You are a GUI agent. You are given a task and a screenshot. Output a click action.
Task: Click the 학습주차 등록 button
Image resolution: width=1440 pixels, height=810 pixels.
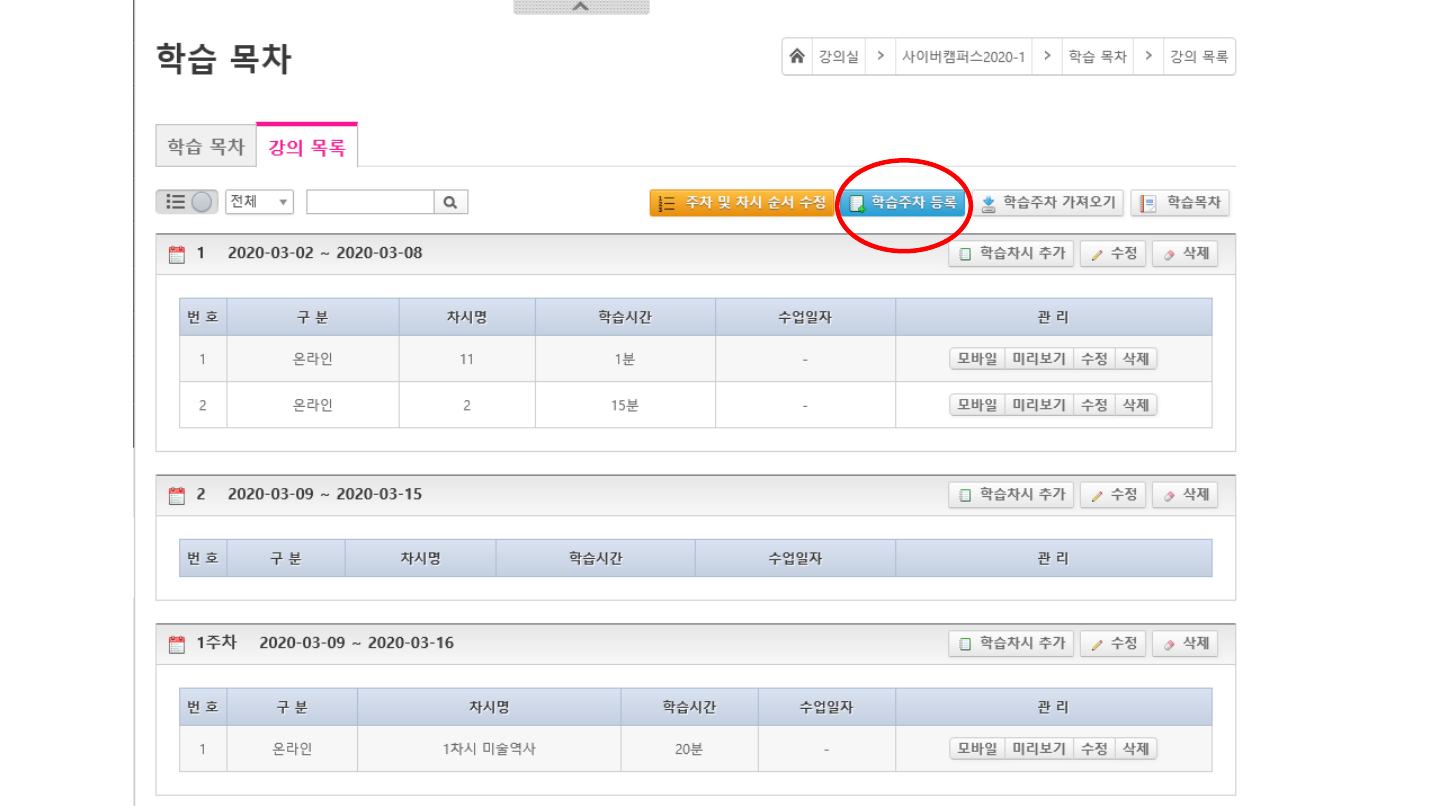(902, 203)
